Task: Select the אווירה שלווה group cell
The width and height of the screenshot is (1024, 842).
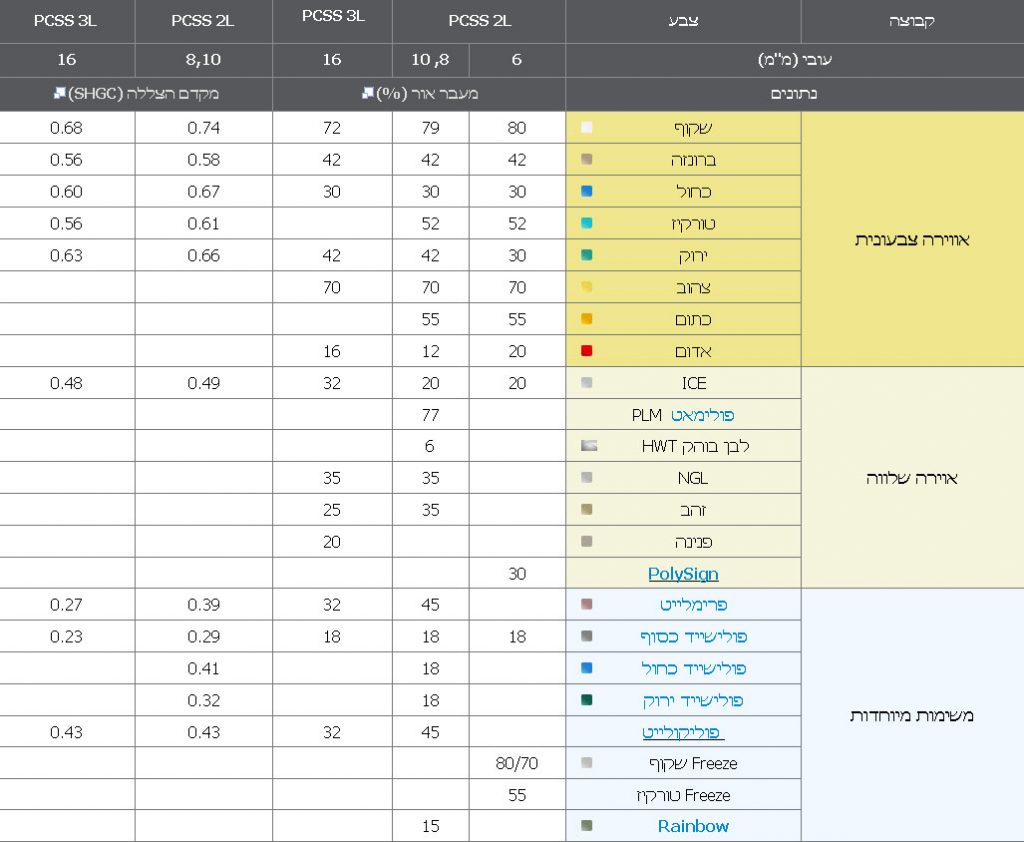Action: (912, 478)
